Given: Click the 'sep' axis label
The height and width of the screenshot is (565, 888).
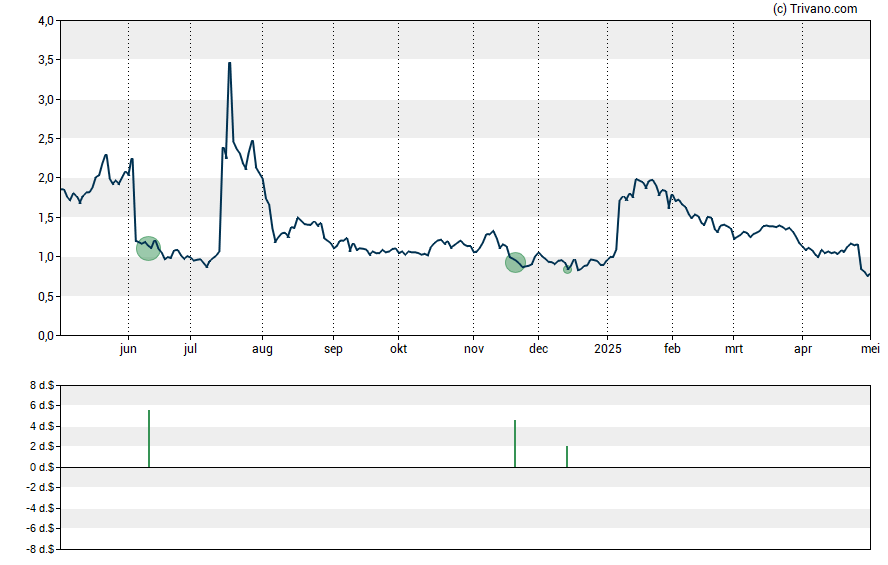Looking at the screenshot, I should (333, 349).
